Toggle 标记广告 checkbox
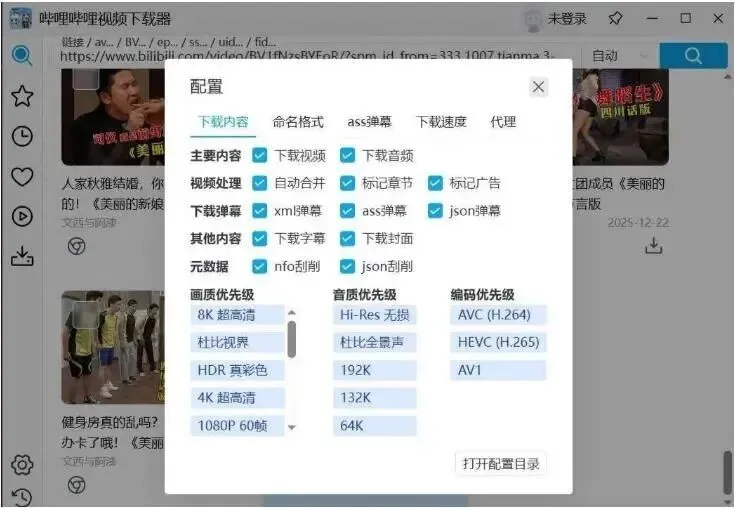Viewport: 735px width, 508px height. coord(435,183)
